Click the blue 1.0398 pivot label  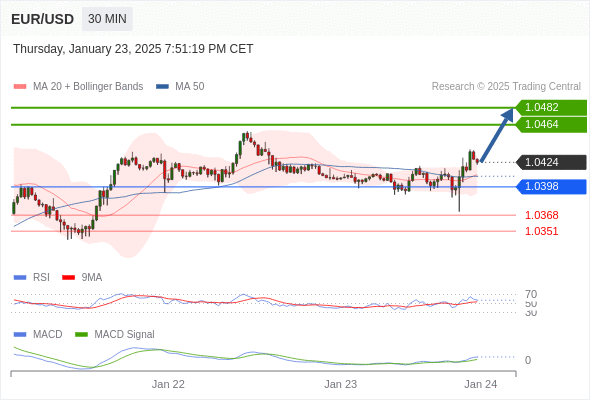(x=551, y=187)
